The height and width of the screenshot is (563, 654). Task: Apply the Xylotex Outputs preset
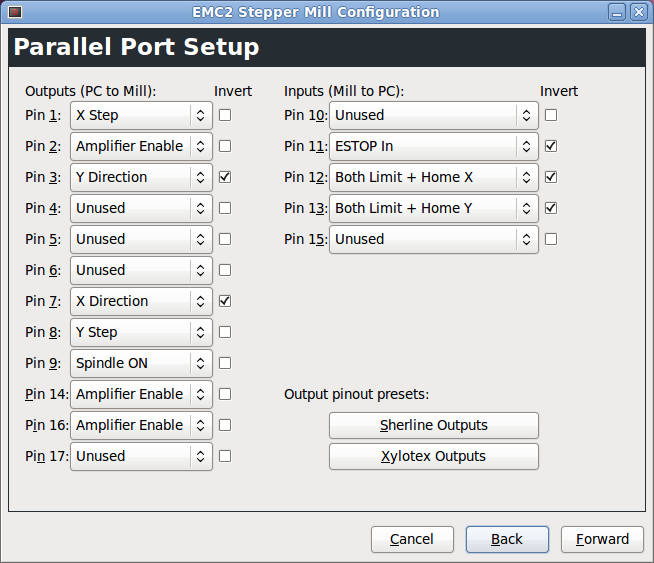(x=434, y=456)
